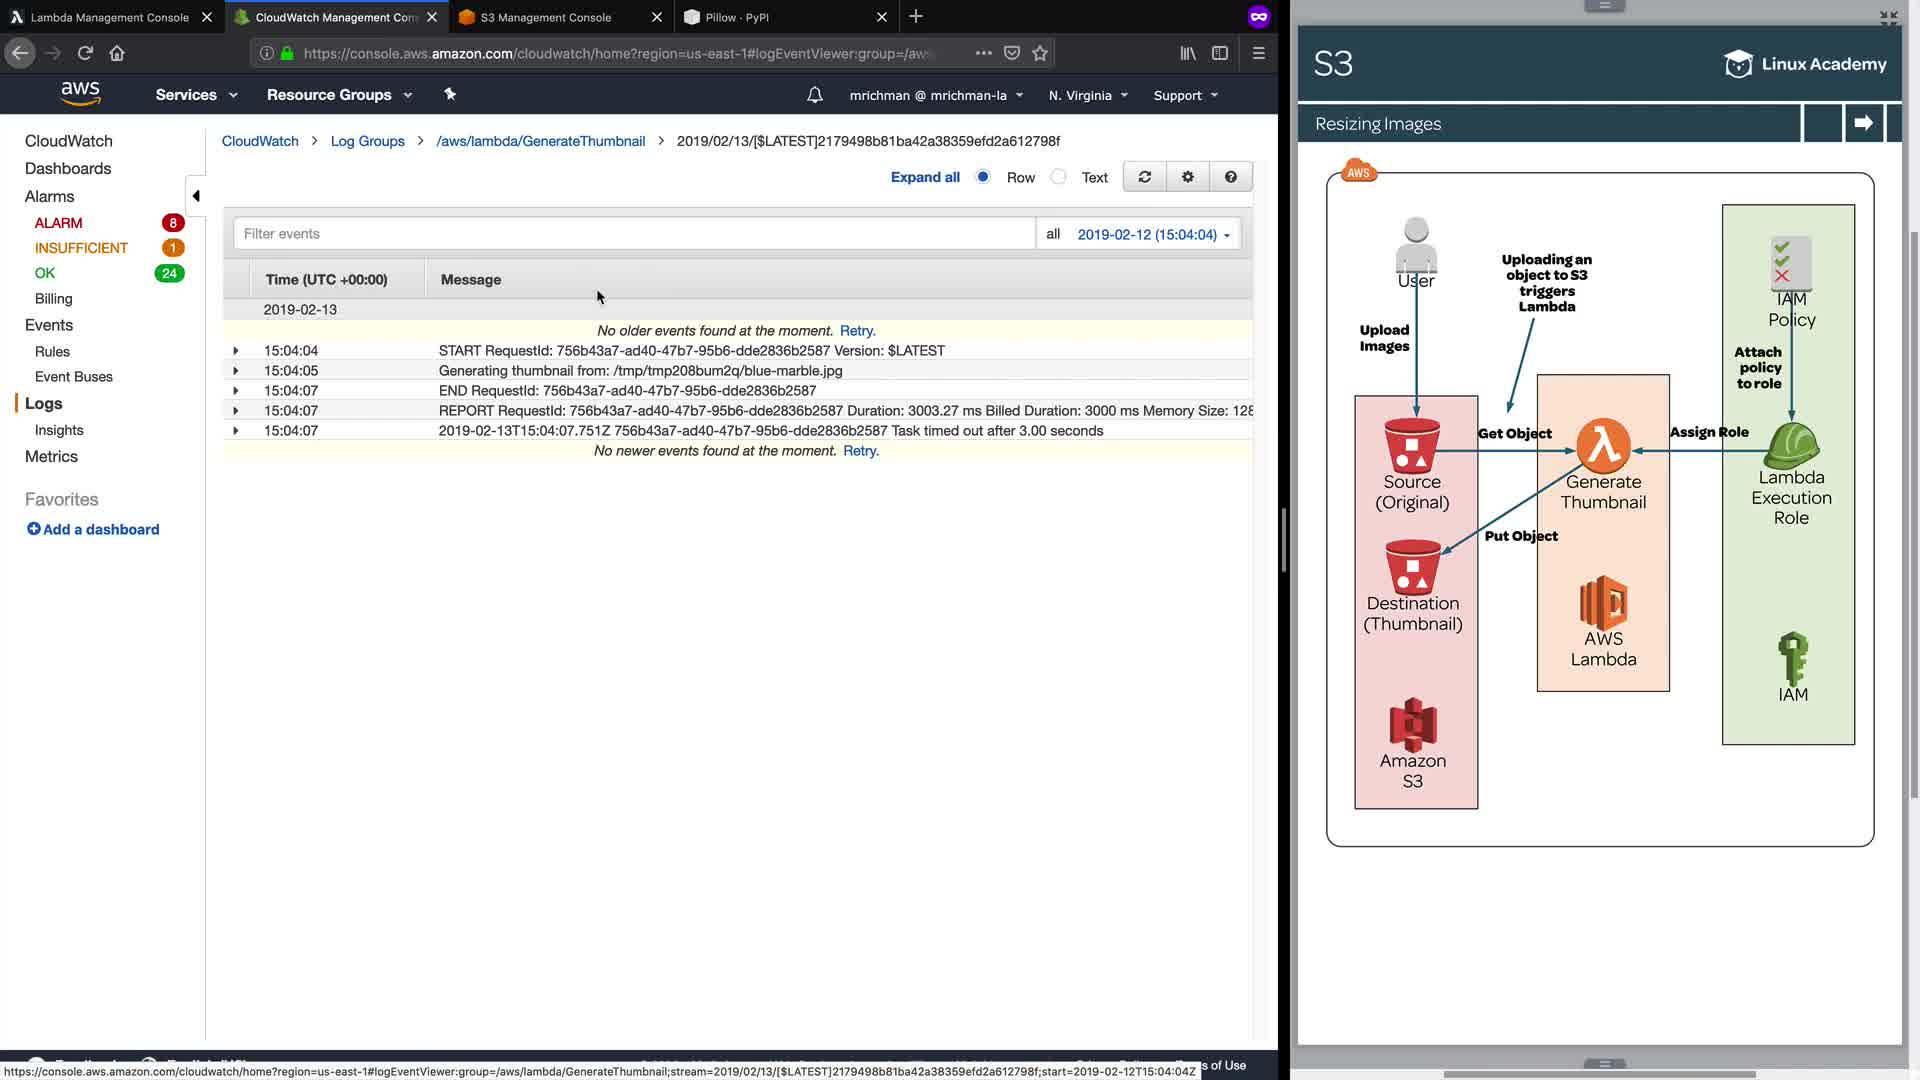Click the Filter events input field
The image size is (1920, 1080).
point(634,234)
